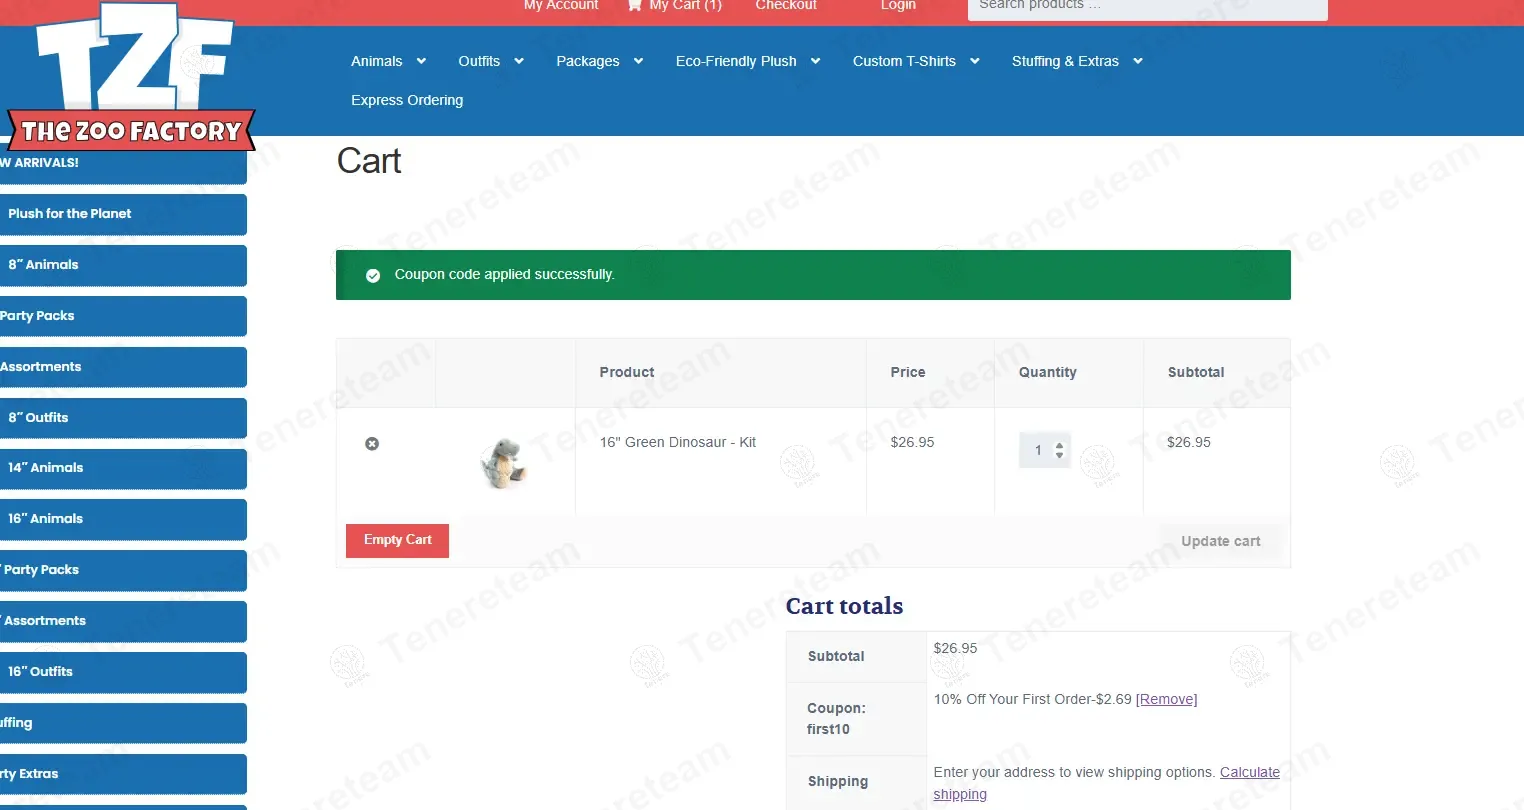
Task: Open Custom T-Shirts menu item
Action: click(x=904, y=61)
